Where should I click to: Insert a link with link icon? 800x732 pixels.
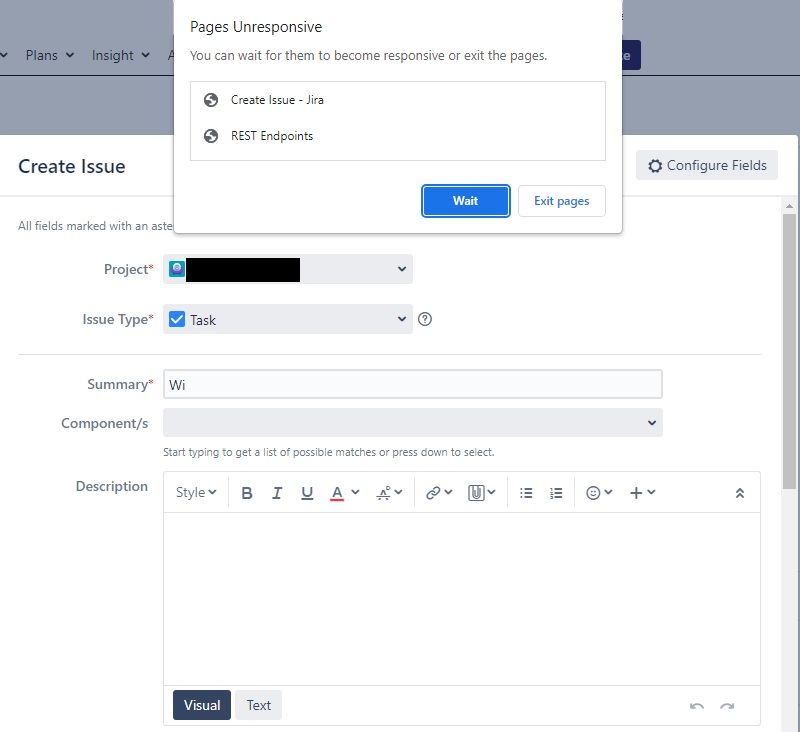433,493
